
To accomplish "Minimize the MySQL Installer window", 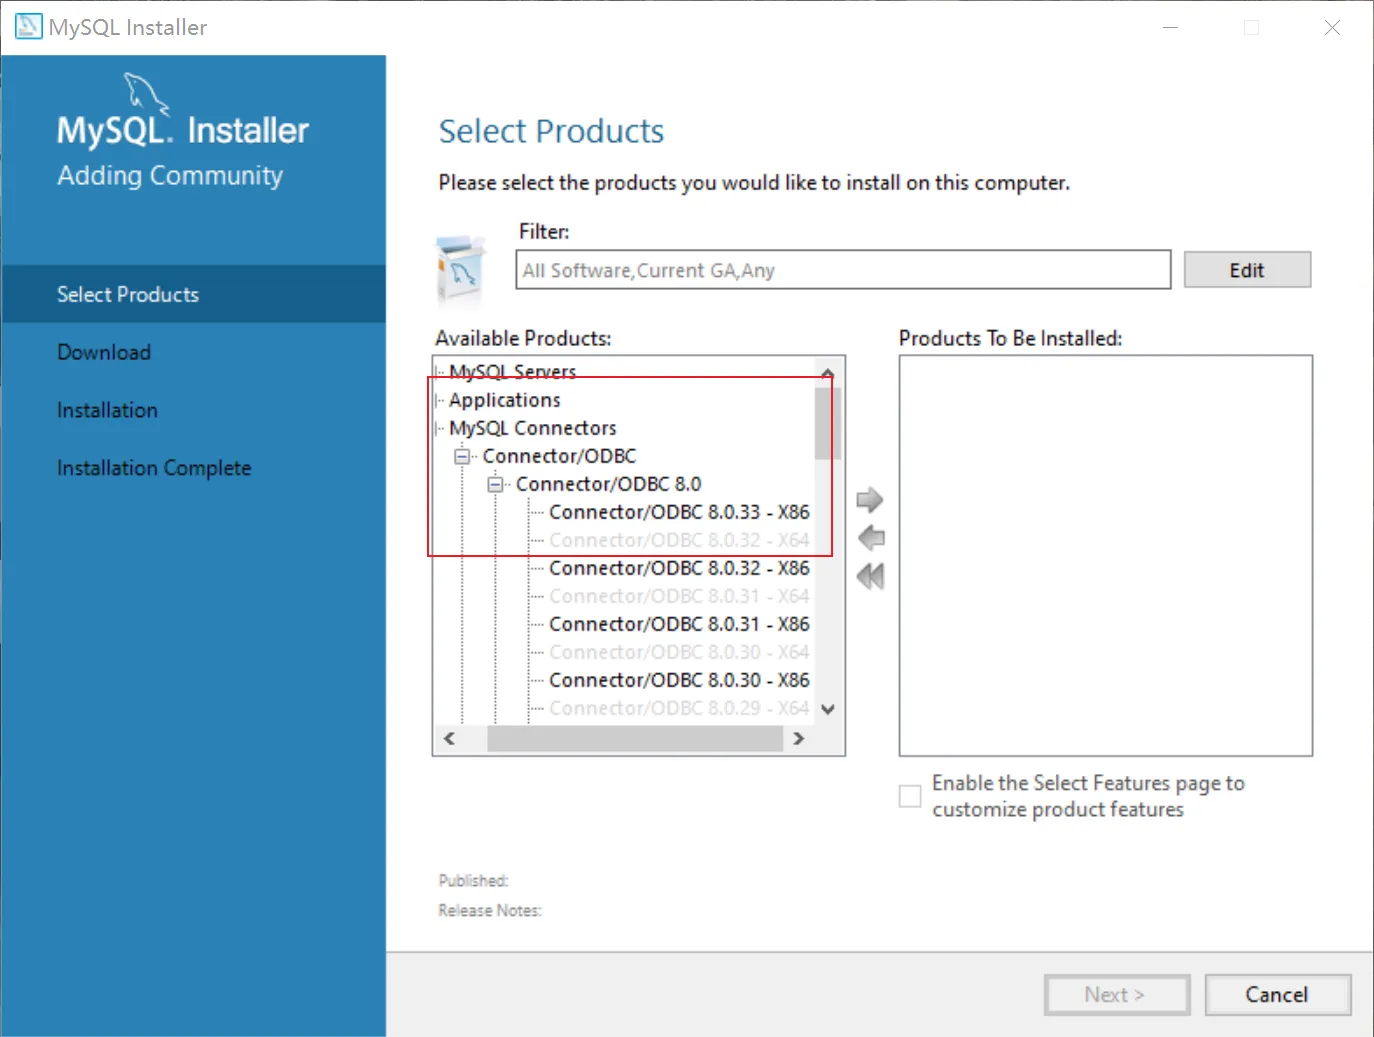I will click(1171, 28).
